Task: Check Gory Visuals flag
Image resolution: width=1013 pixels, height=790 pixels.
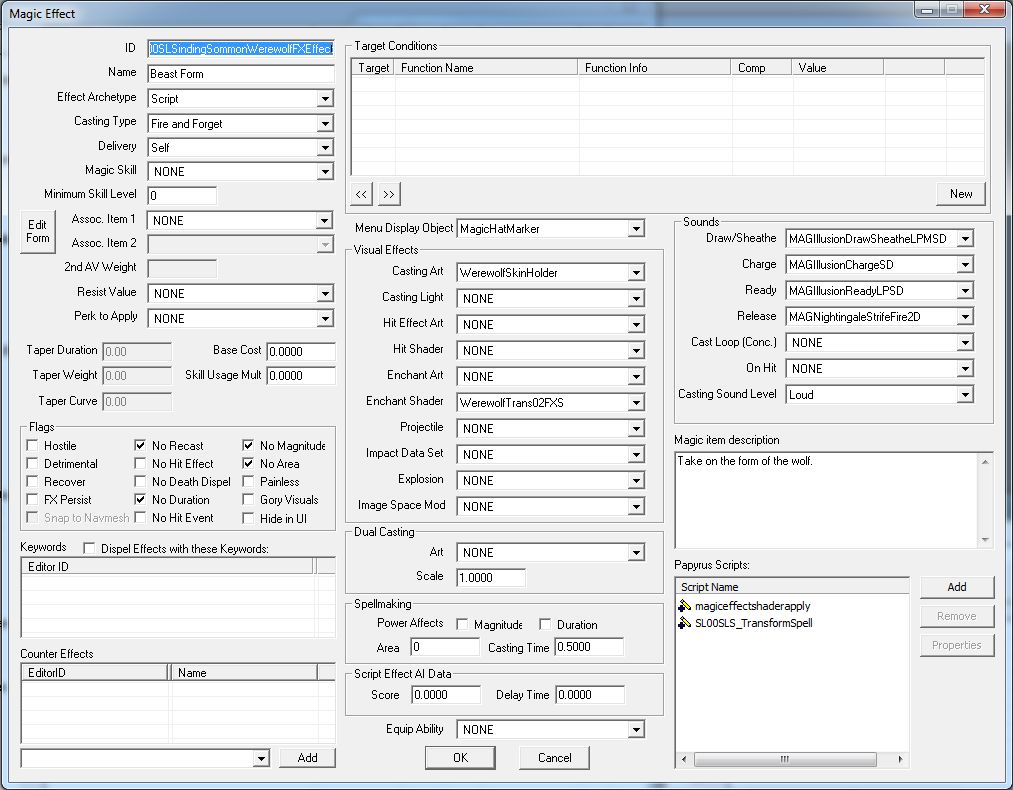Action: 247,500
